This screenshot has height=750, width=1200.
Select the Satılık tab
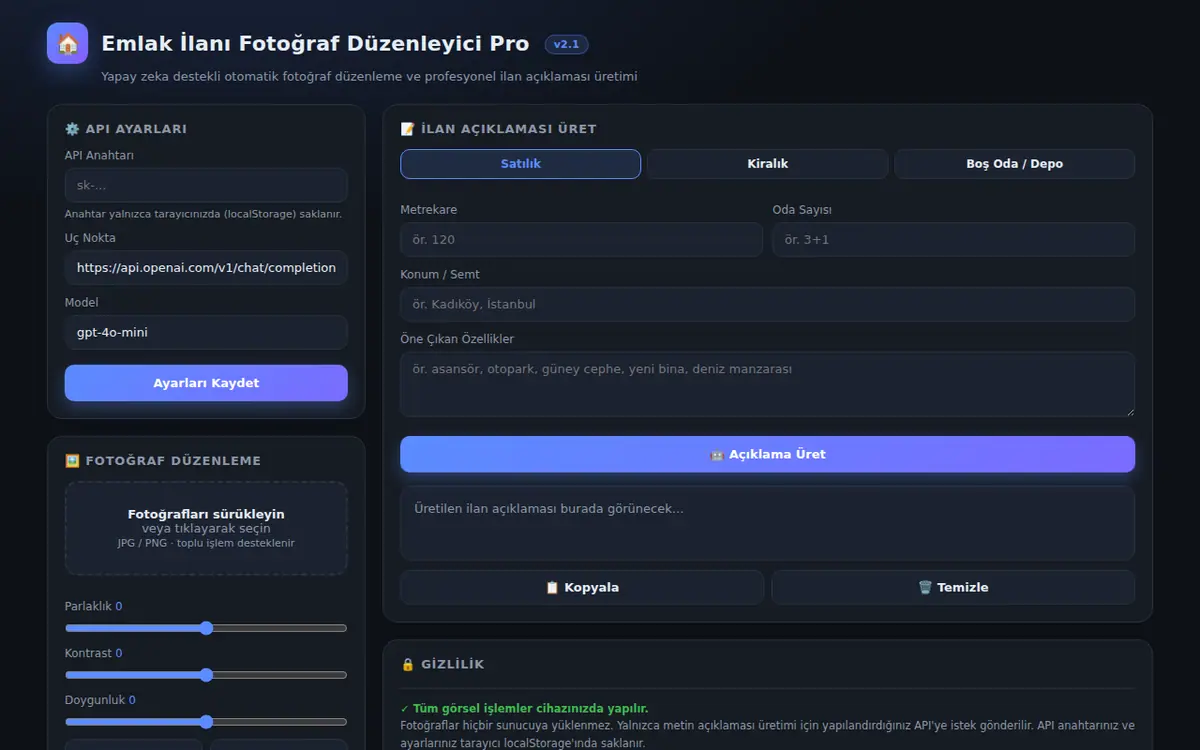pos(520,164)
